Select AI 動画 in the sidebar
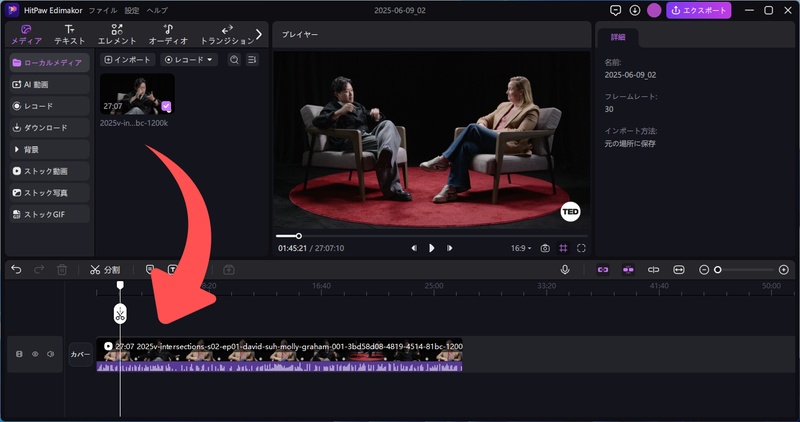Image resolution: width=800 pixels, height=422 pixels. (x=49, y=84)
